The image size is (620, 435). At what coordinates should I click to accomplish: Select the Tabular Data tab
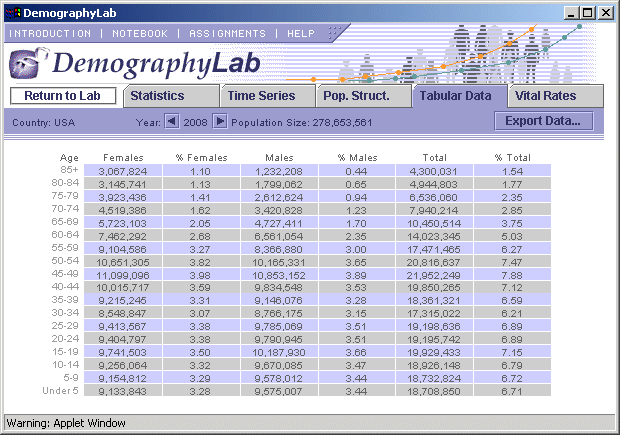click(x=460, y=96)
